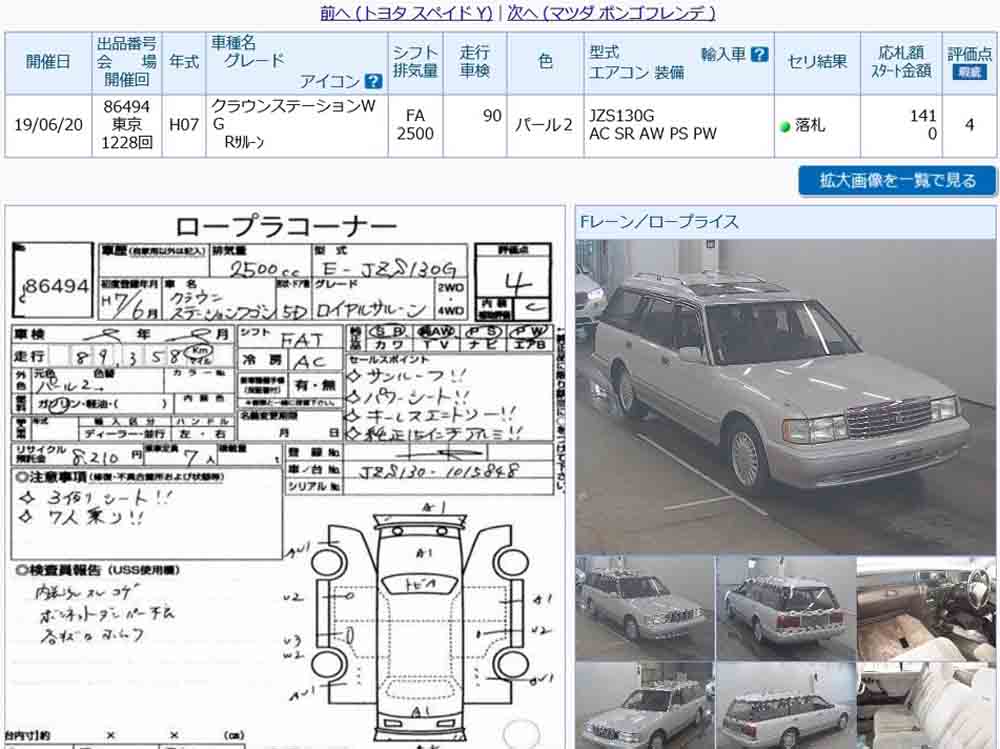Viewport: 1000px width, 749px height.
Task: Click the 評価点 column header text
Action: click(x=969, y=53)
